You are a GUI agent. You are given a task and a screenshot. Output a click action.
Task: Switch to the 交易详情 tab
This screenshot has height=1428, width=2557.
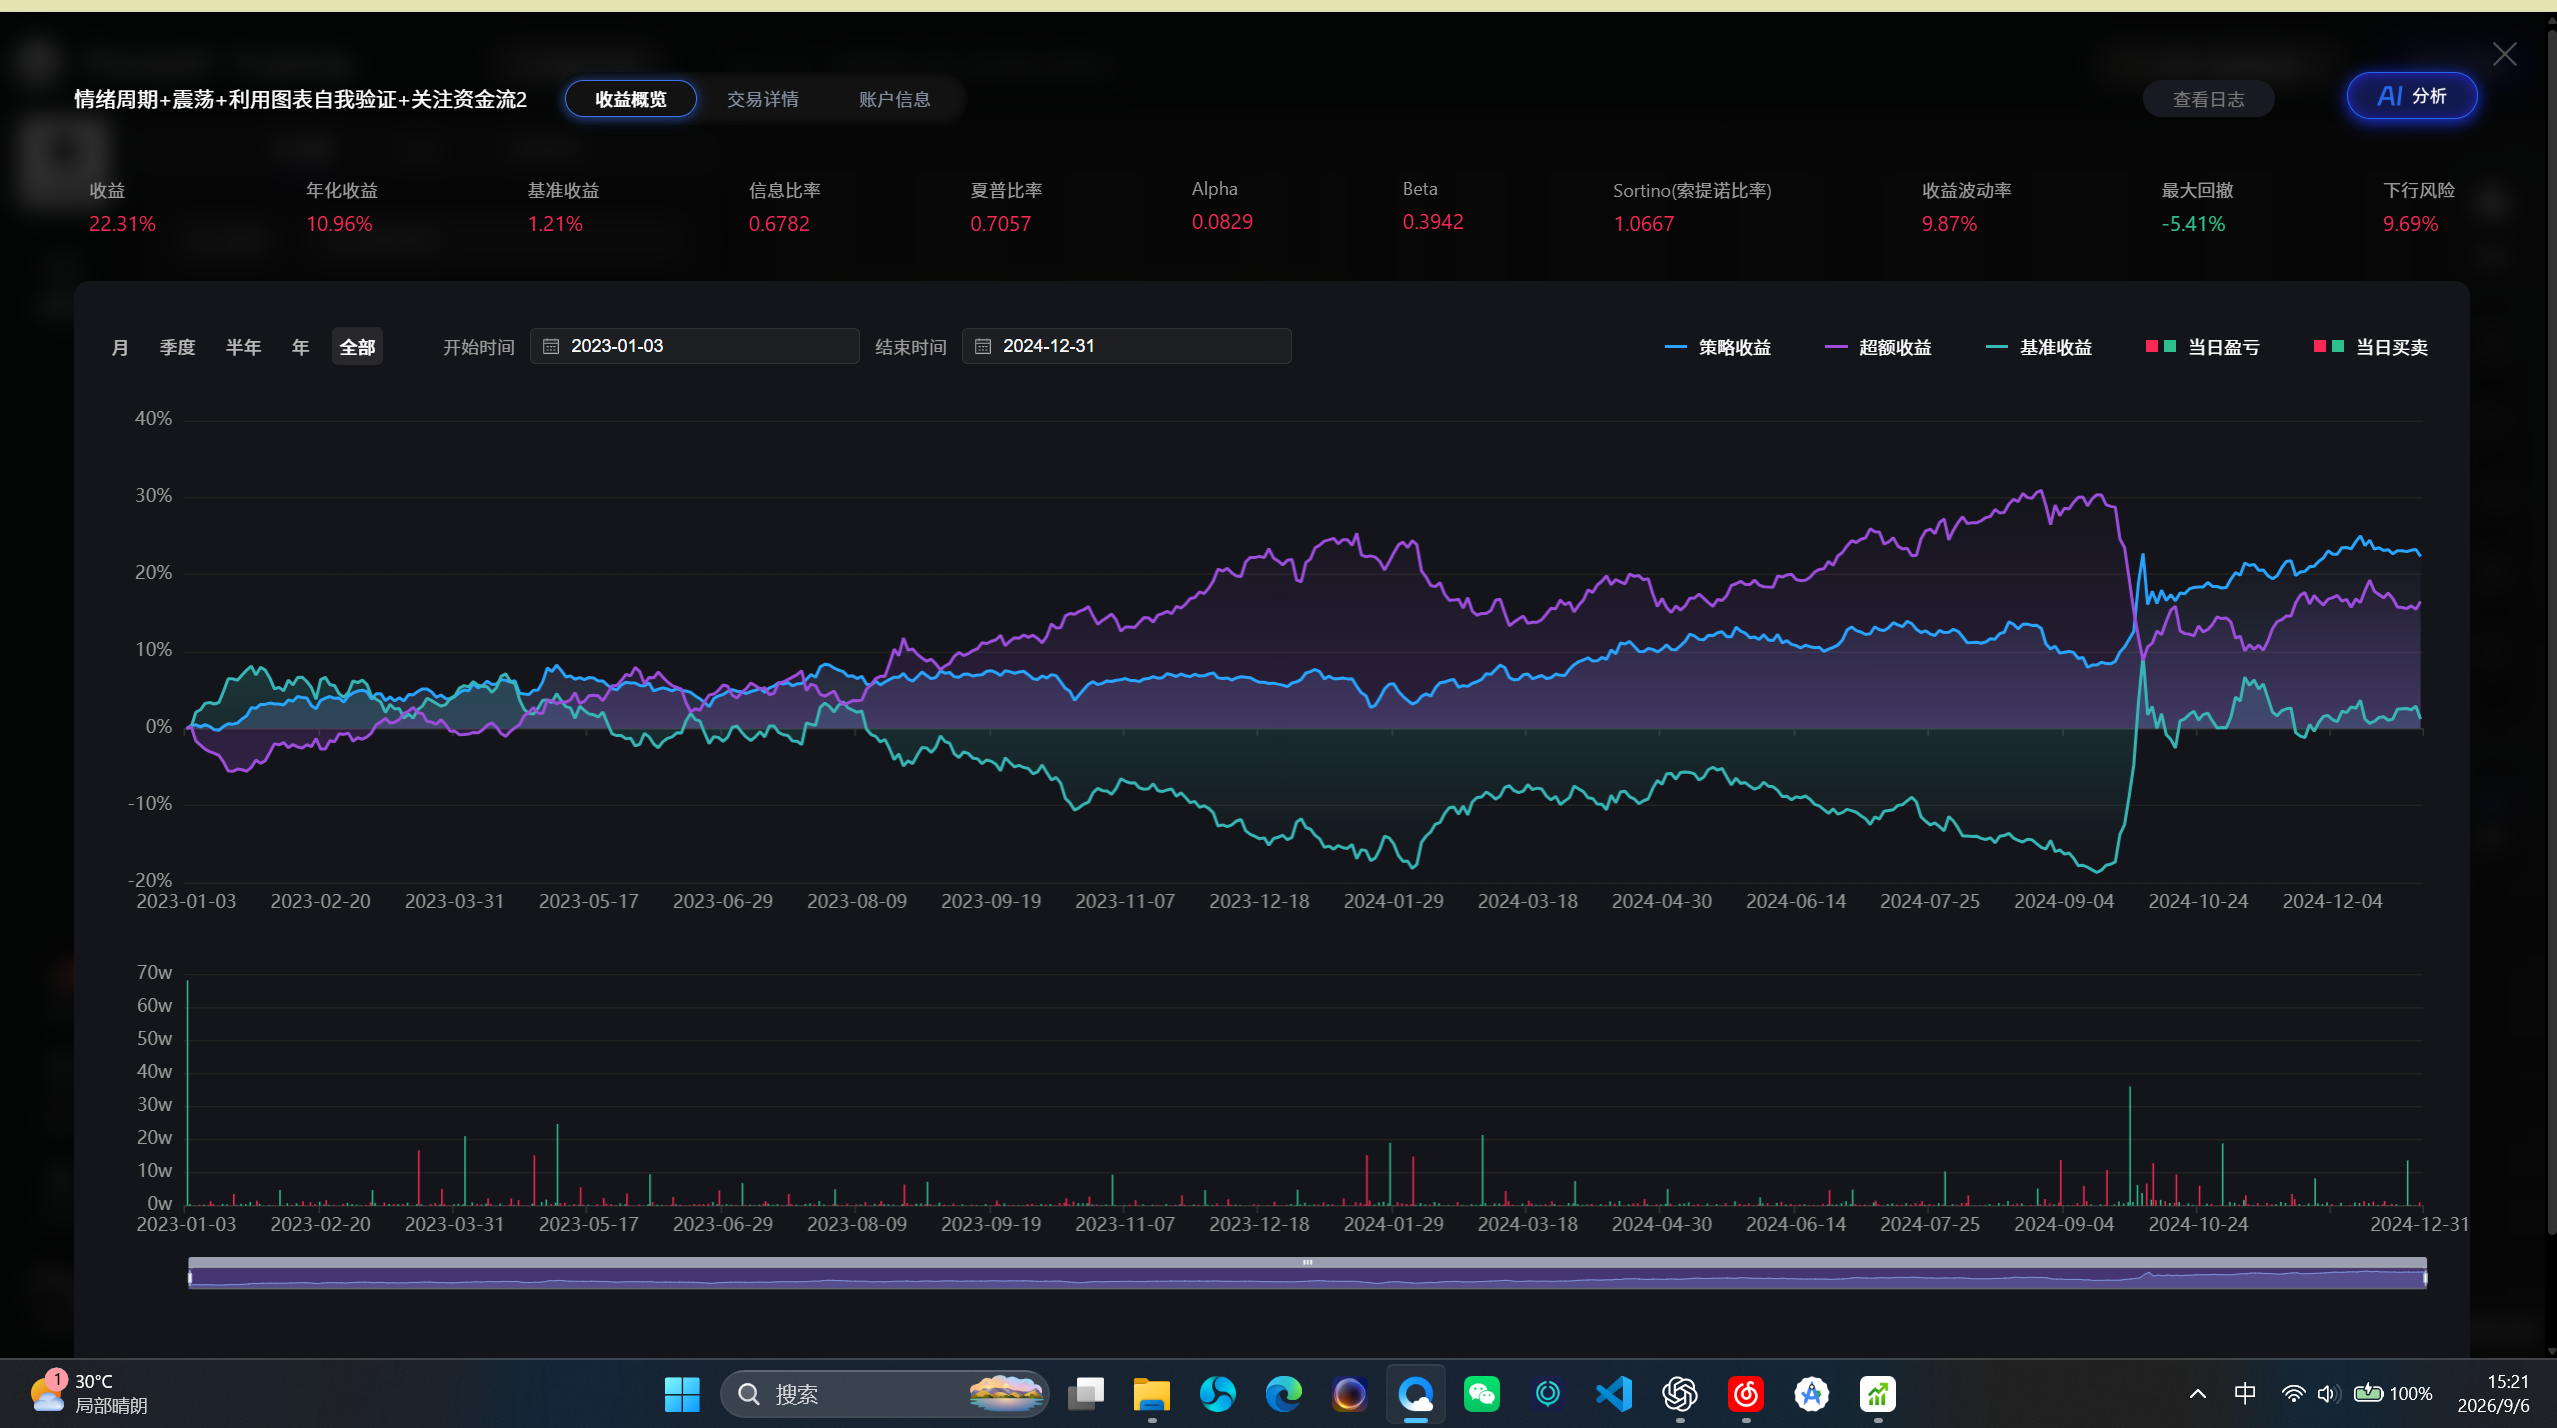pos(762,99)
